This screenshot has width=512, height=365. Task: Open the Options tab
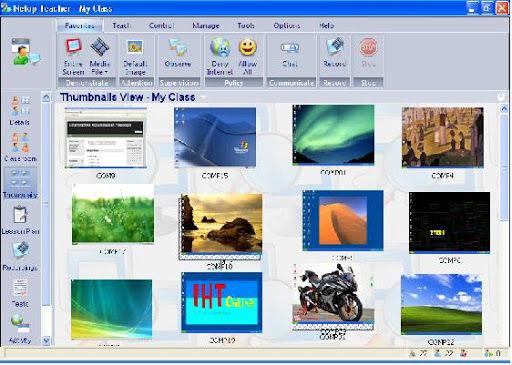[287, 25]
